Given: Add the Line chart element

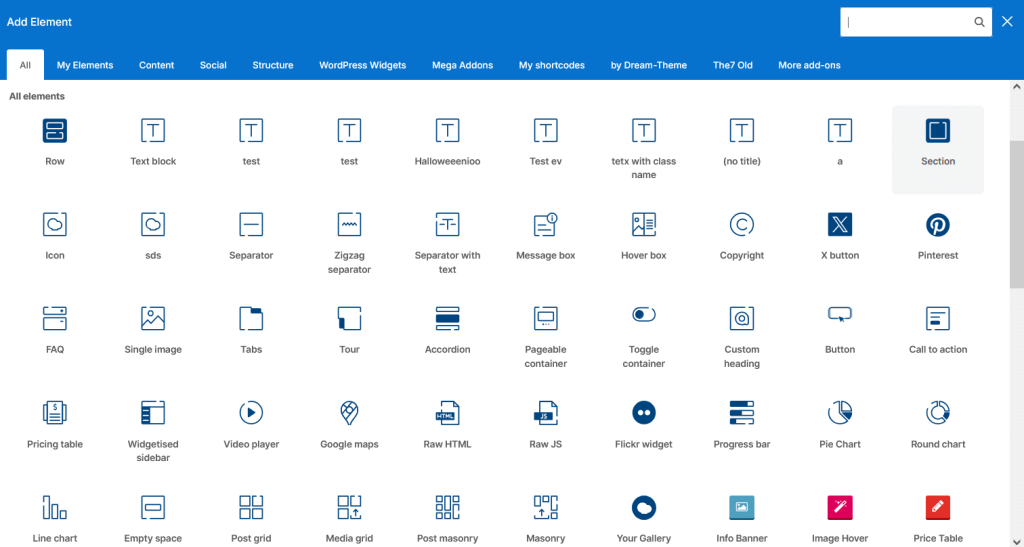Looking at the screenshot, I should click(x=55, y=519).
